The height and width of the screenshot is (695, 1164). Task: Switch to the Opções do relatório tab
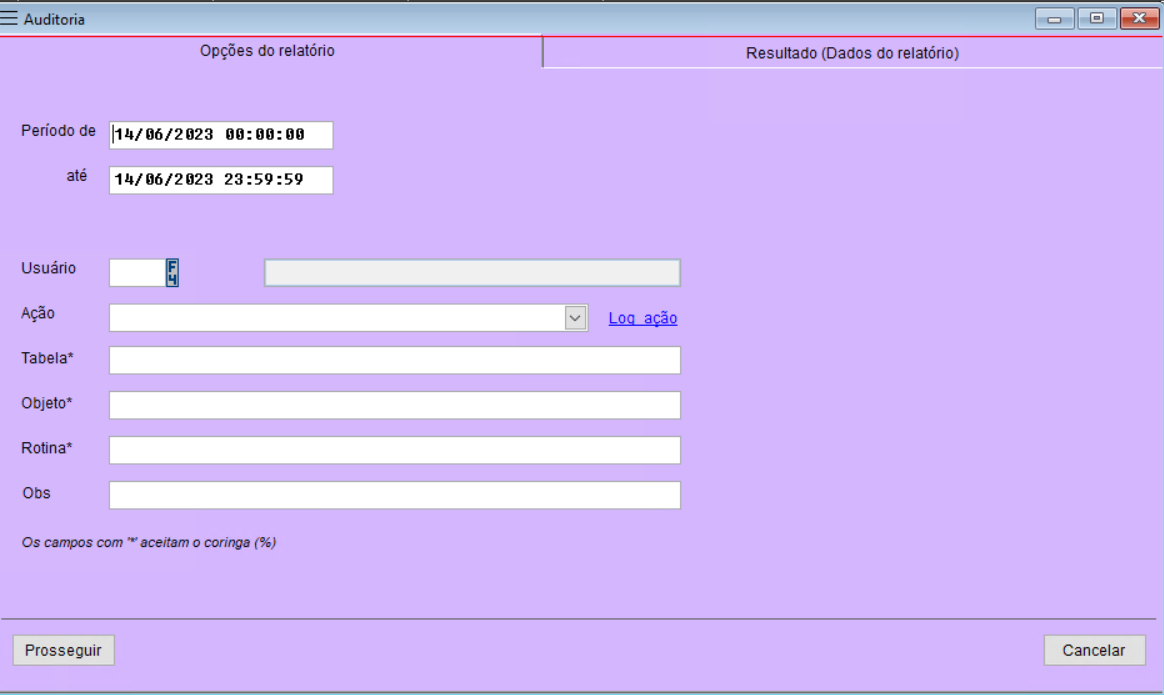[269, 51]
